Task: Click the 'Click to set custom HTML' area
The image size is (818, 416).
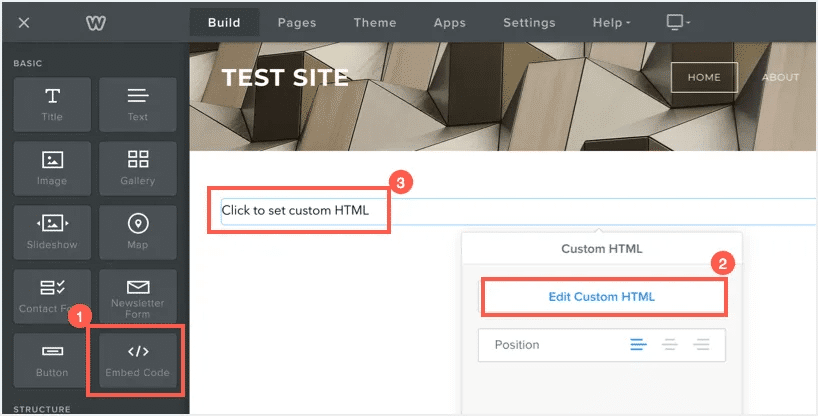Action: point(296,210)
